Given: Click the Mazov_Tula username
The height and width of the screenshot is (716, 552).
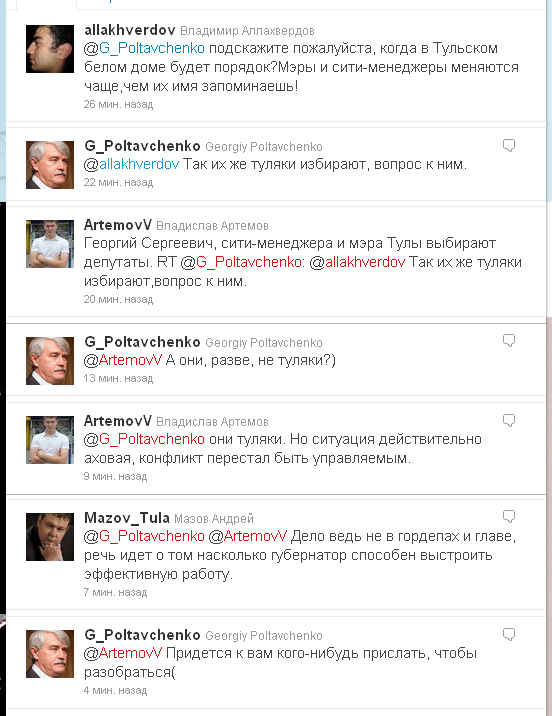Looking at the screenshot, I should tap(127, 518).
